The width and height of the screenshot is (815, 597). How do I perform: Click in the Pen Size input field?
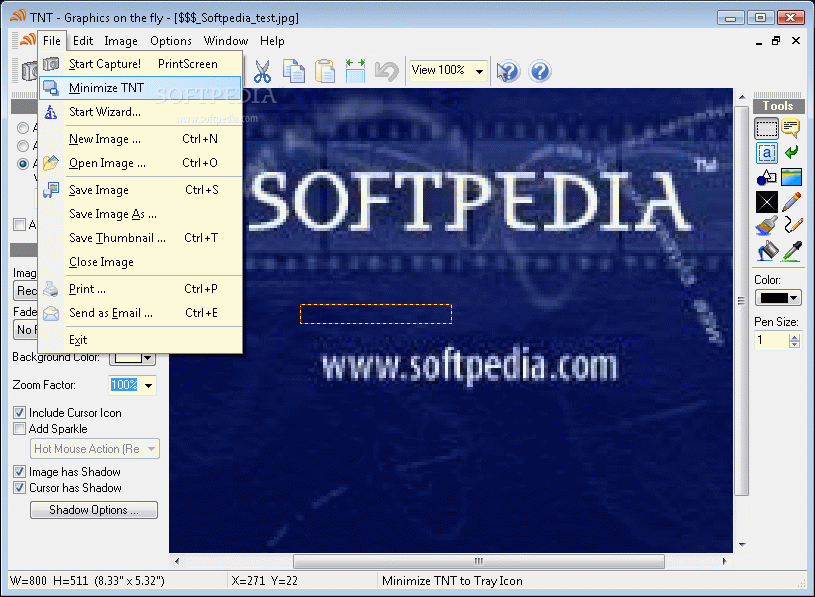click(x=772, y=341)
